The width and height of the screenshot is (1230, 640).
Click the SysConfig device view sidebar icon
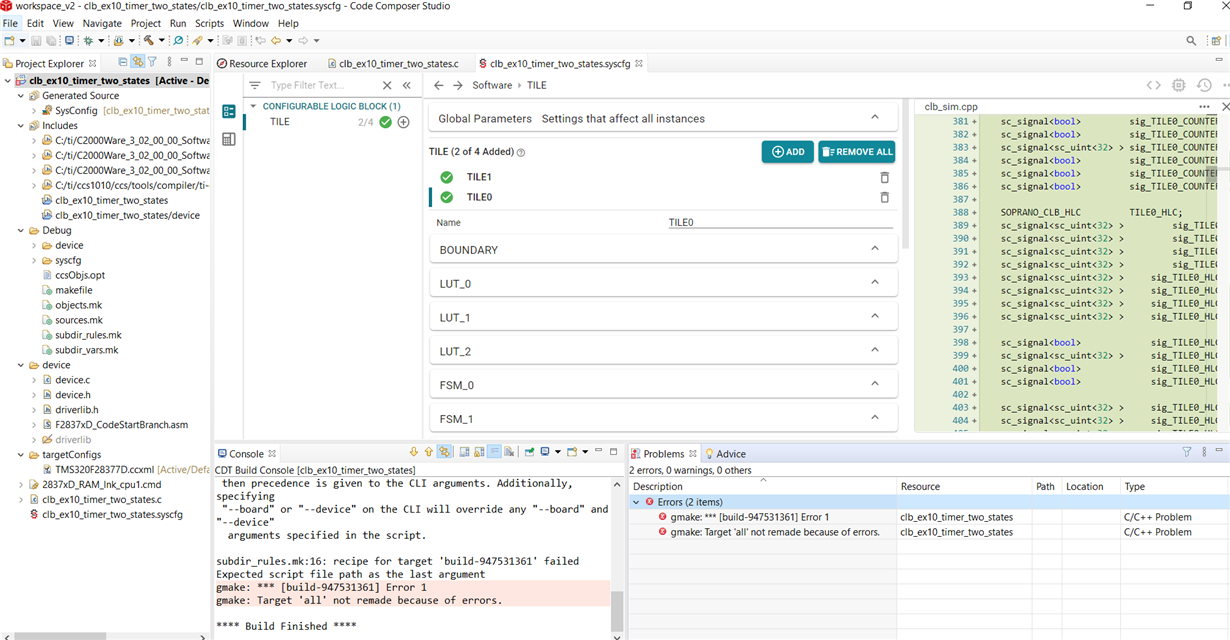(x=229, y=139)
